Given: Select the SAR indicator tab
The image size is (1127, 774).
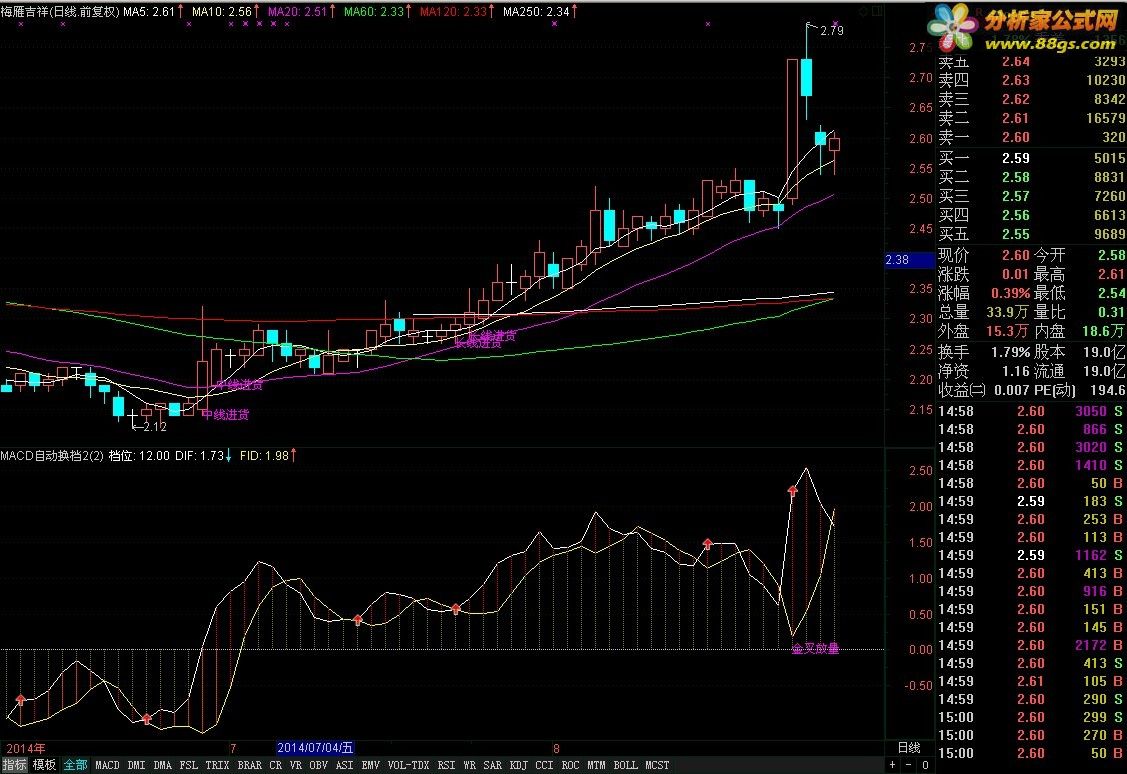Looking at the screenshot, I should pyautogui.click(x=492, y=765).
